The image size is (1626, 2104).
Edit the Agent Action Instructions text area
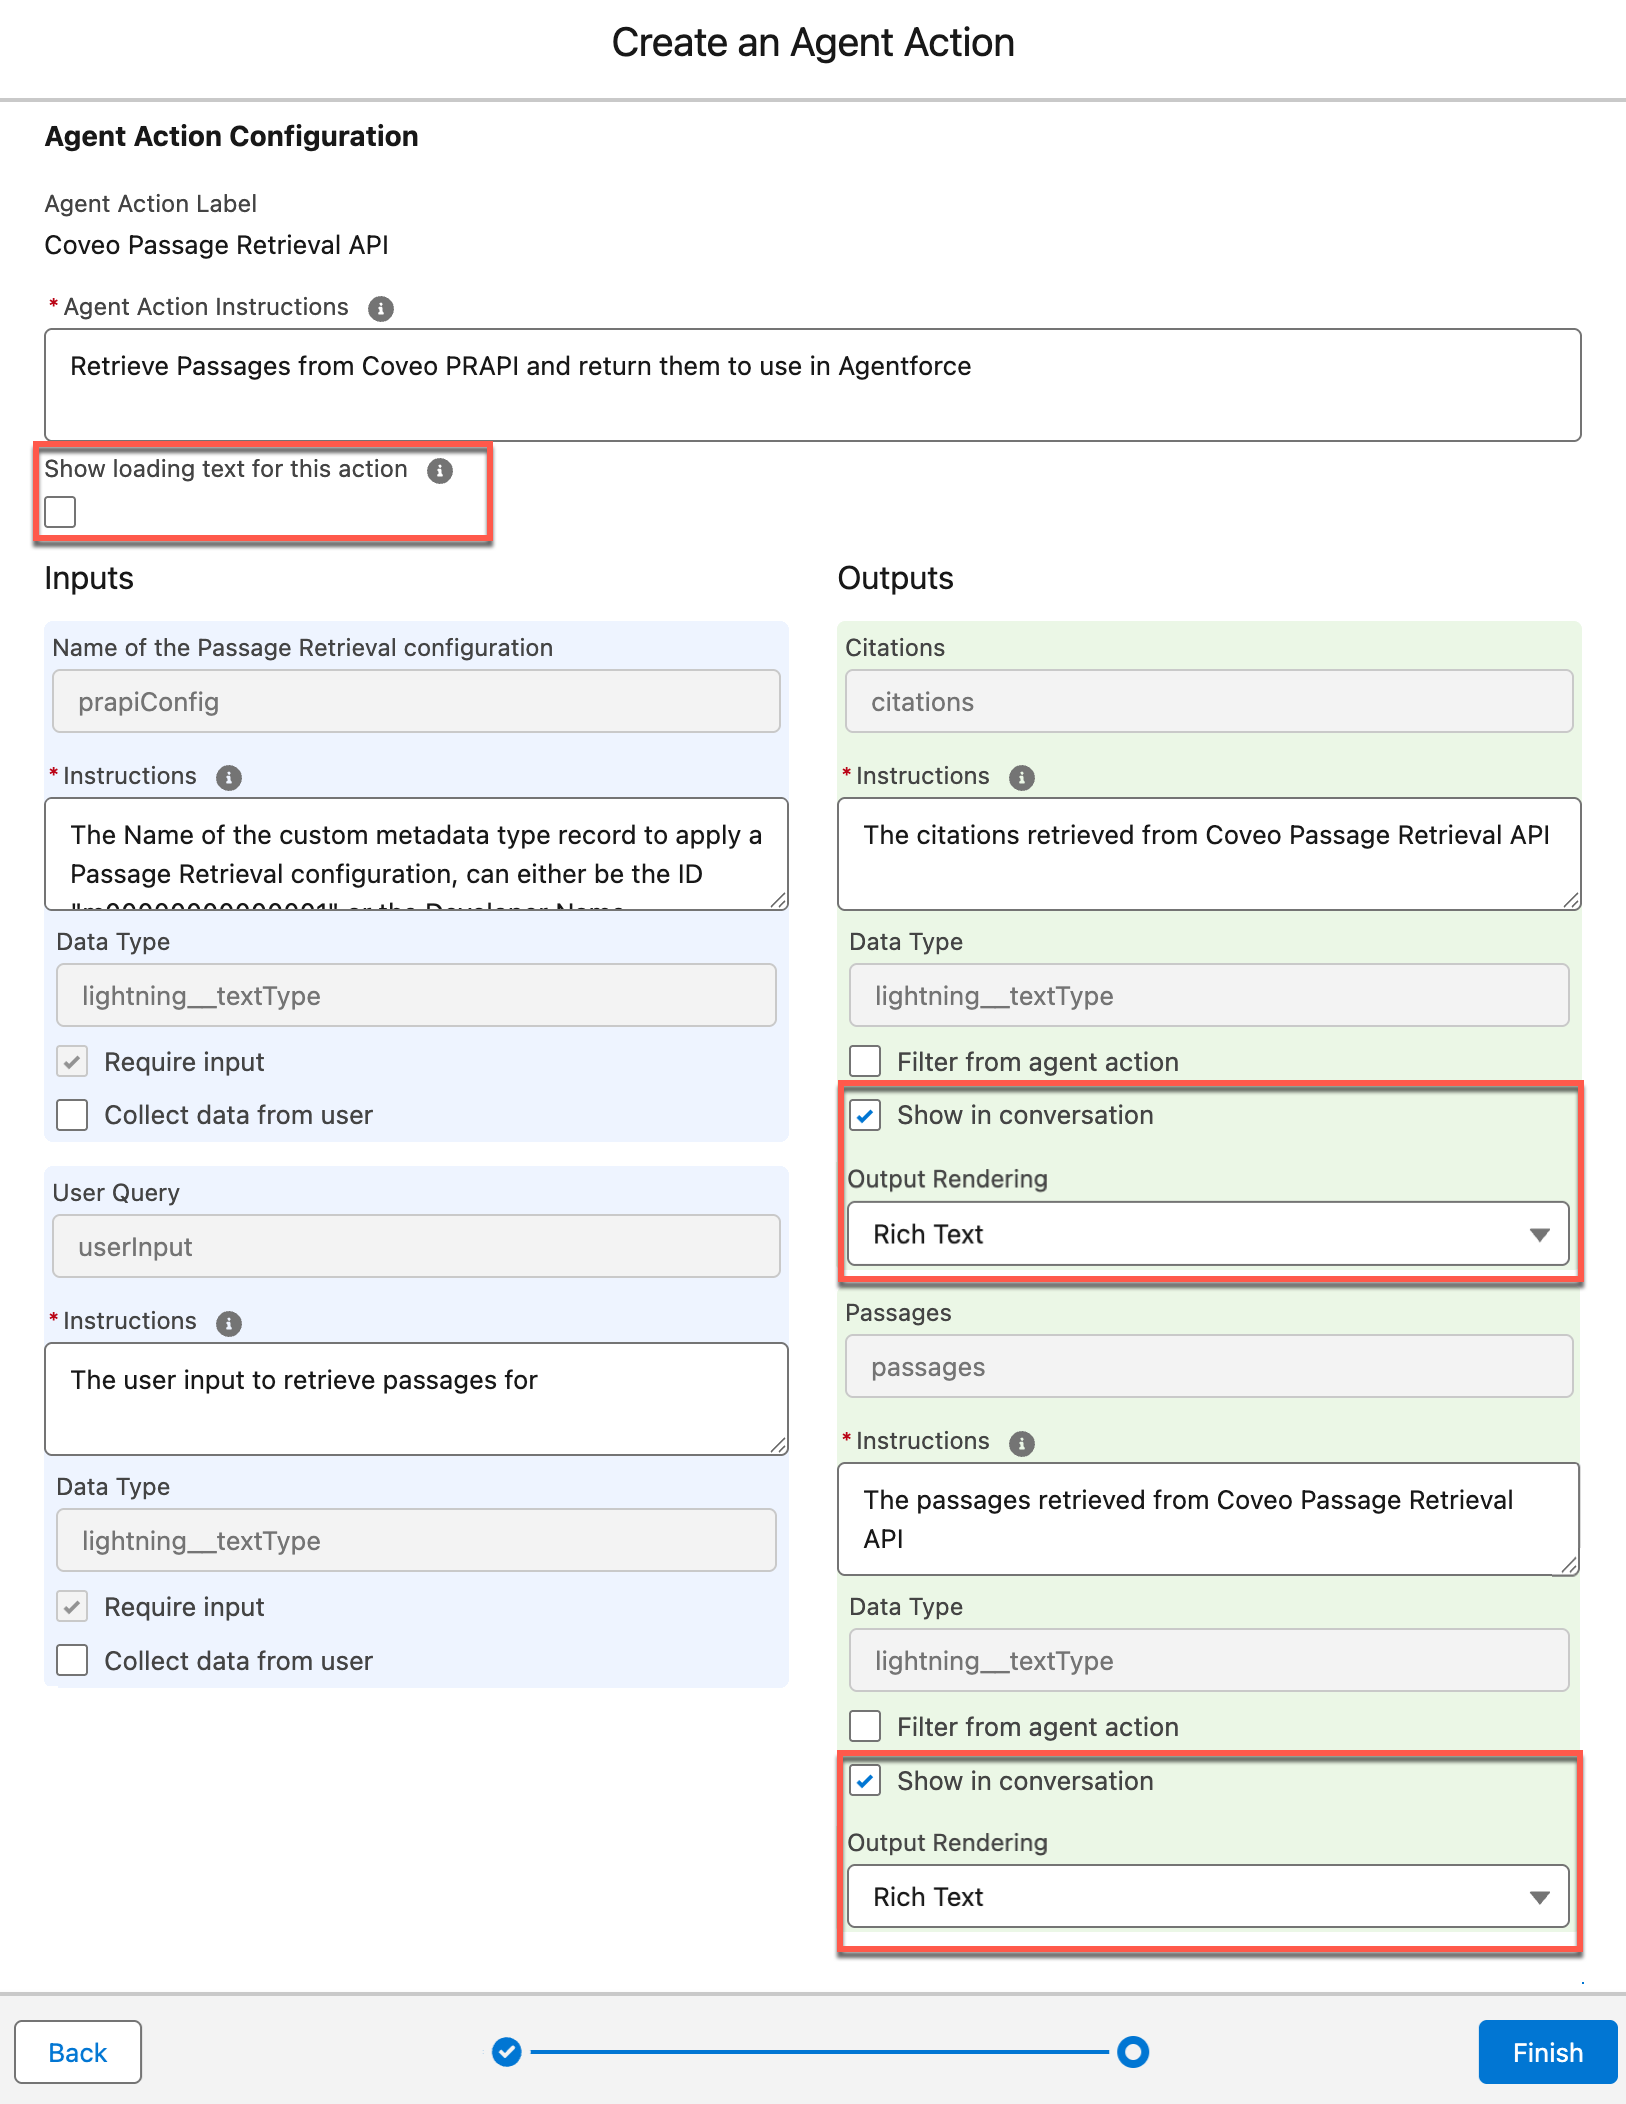813,385
